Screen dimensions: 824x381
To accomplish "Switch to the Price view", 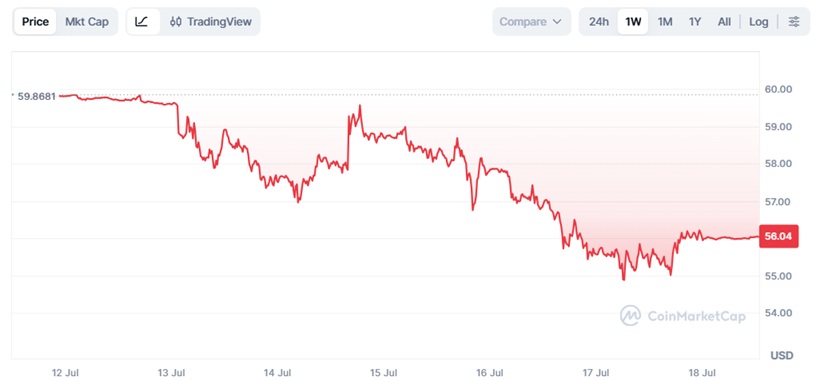I will [x=35, y=22].
